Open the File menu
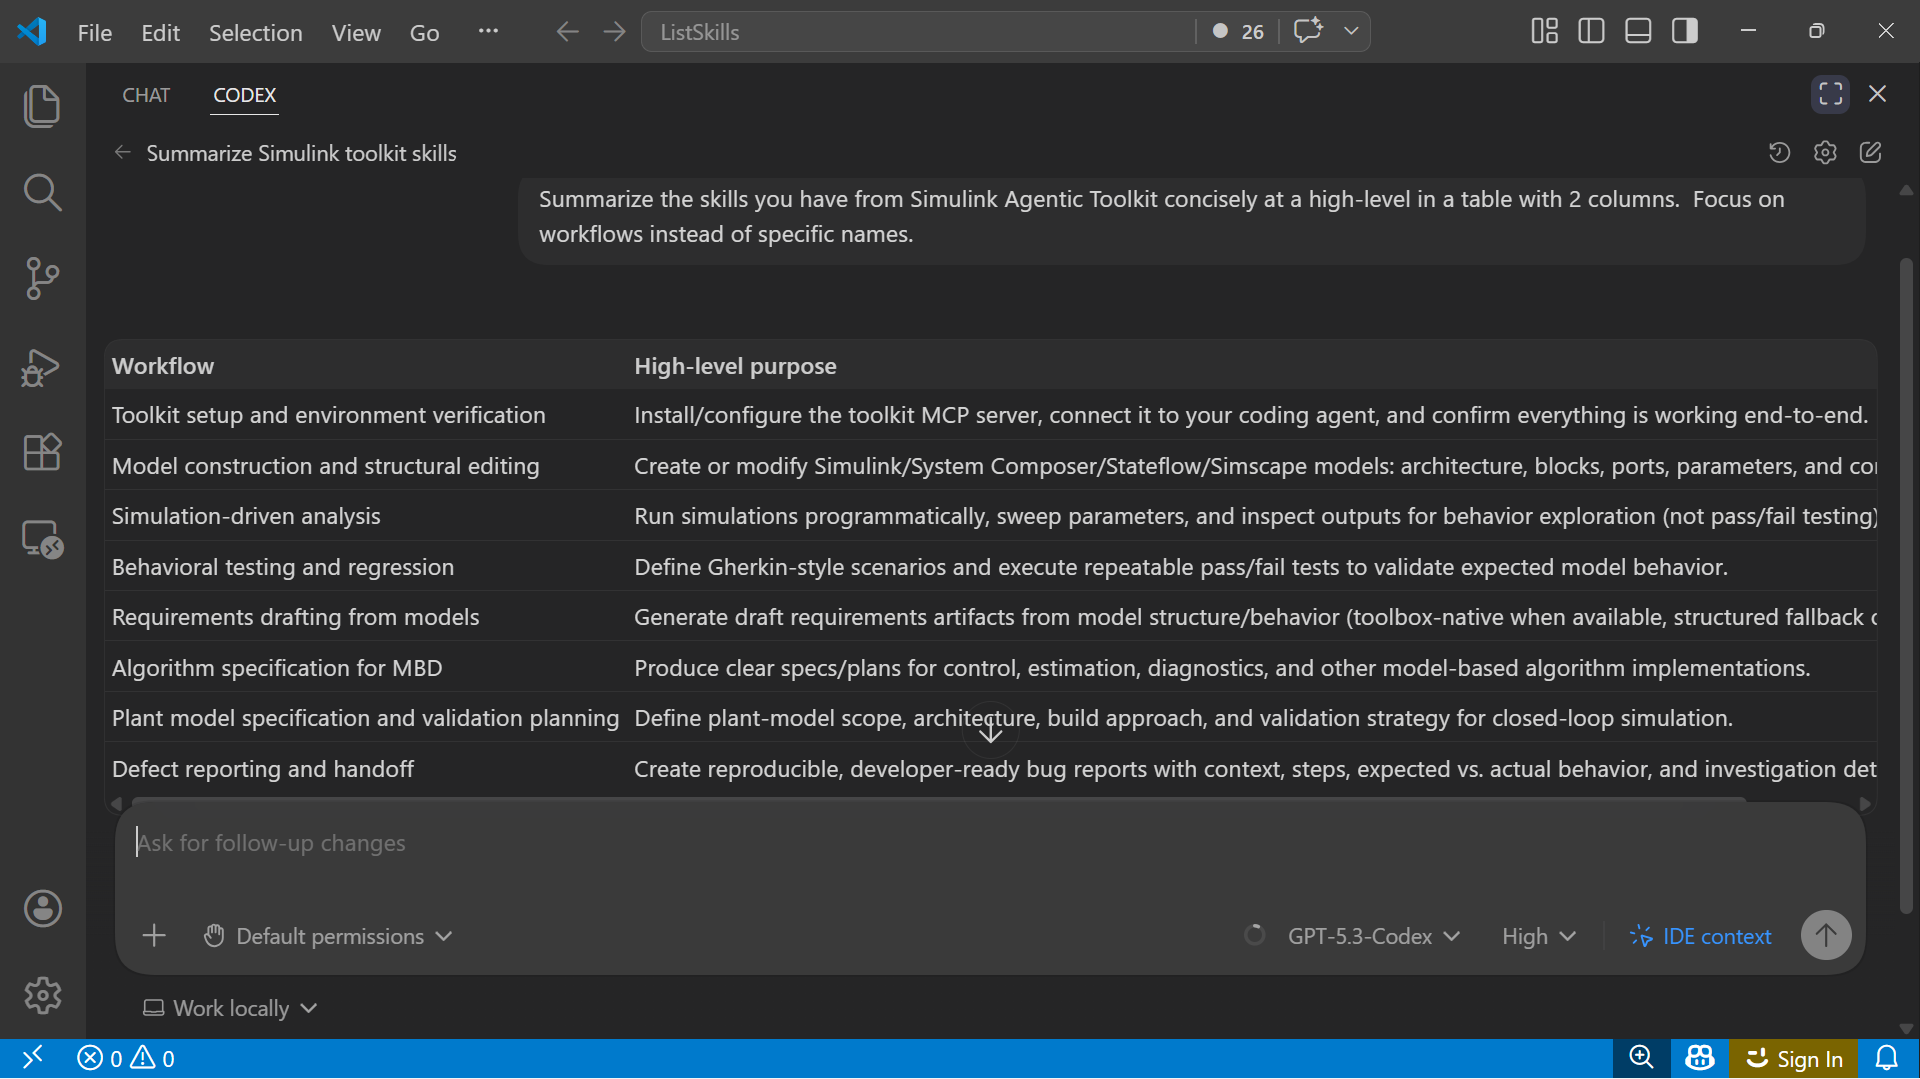This screenshot has height=1079, width=1920. (x=95, y=32)
